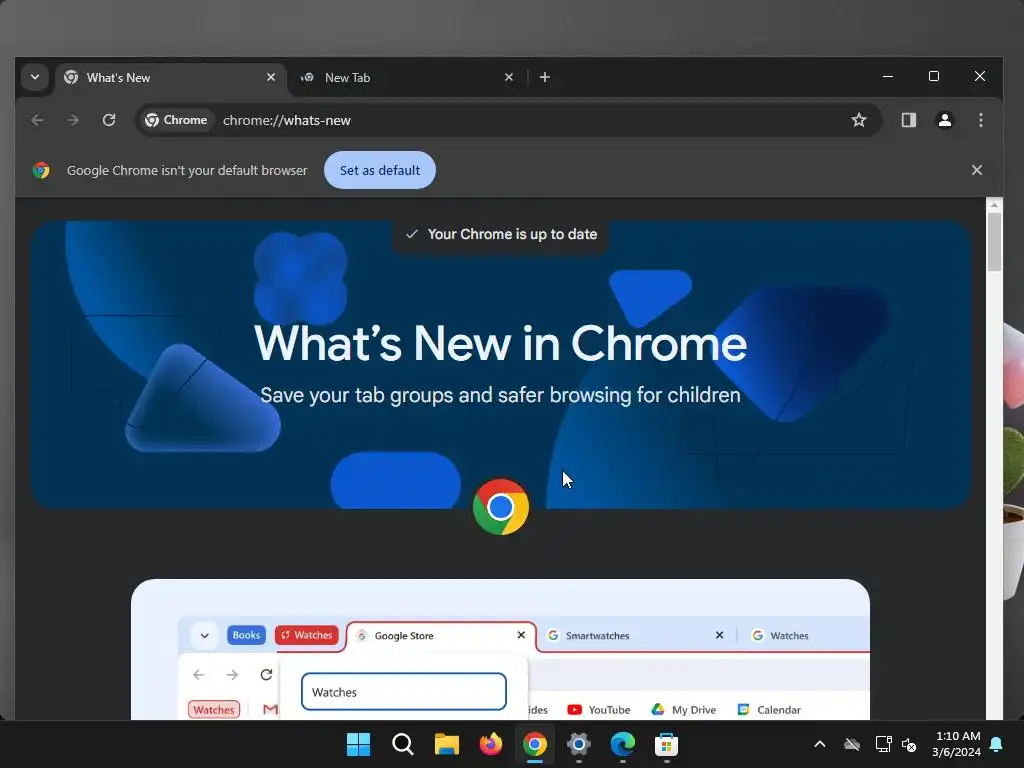Open Settings gear app from taskbar
The height and width of the screenshot is (768, 1024).
(x=579, y=744)
